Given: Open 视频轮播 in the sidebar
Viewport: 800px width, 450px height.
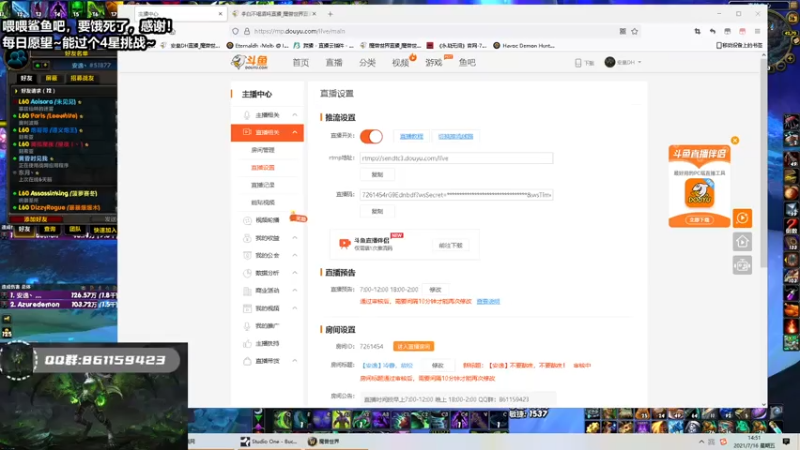Looking at the screenshot, I should [267, 220].
